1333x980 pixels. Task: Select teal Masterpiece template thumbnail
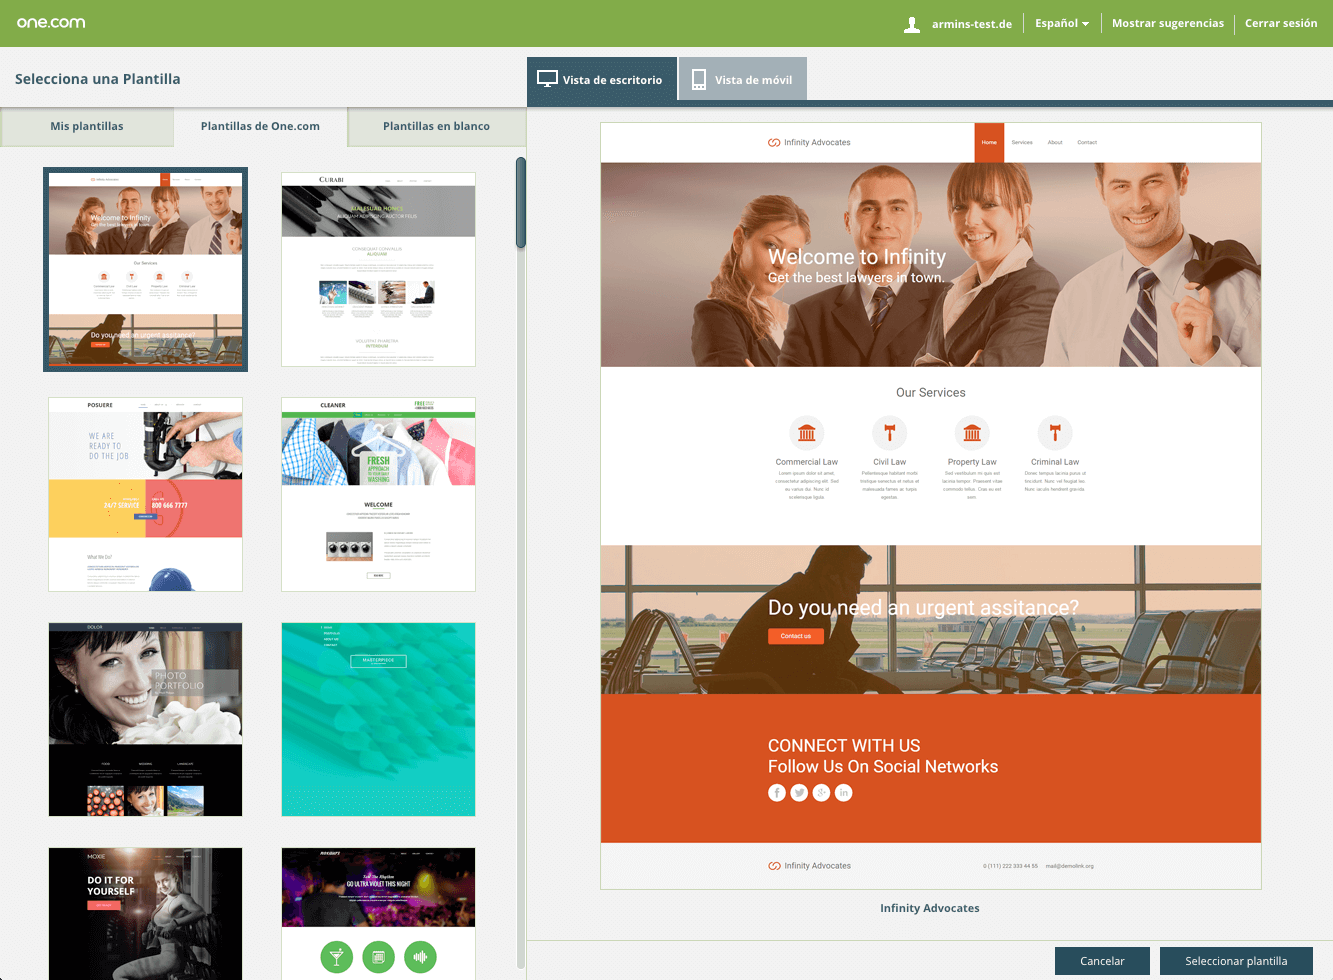378,719
